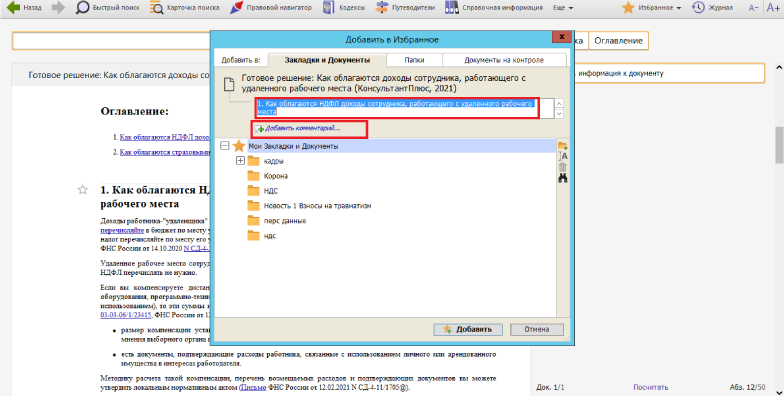Screen dimensions: 784x396
Task: Select the uppercase НДС folder
Action: (270, 191)
